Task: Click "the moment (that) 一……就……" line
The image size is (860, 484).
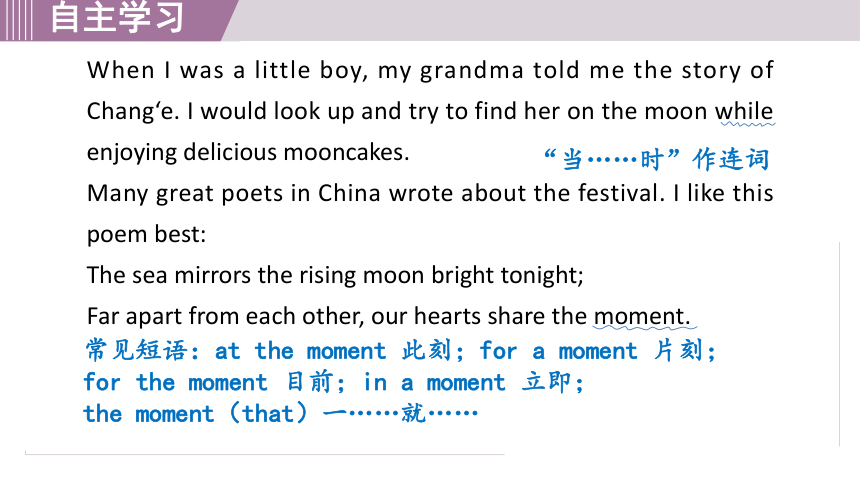Action: coord(280,413)
